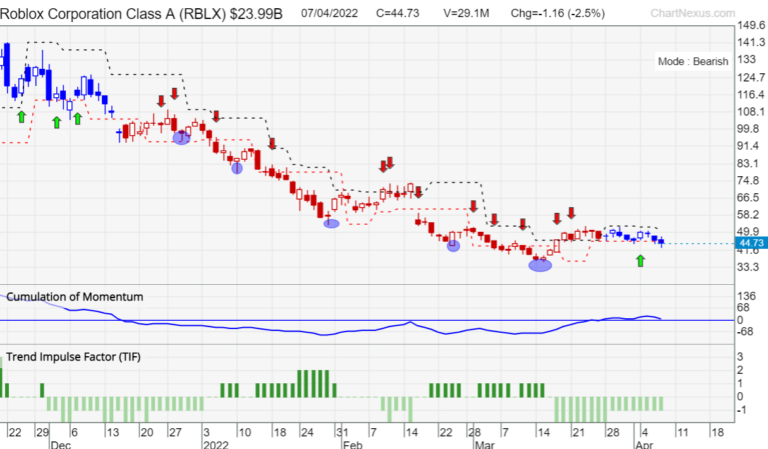
Task: Click the Cumulation of Momentum panel label
Action: coord(74,297)
